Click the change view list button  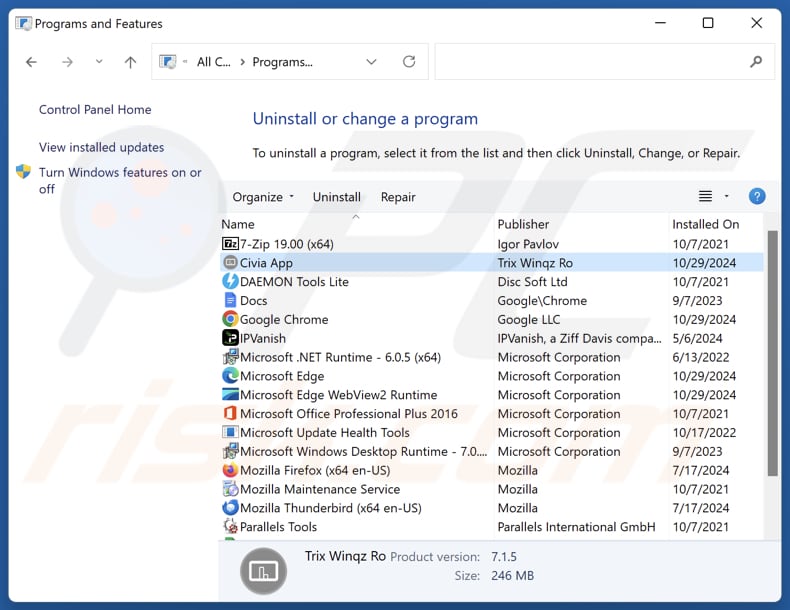pyautogui.click(x=705, y=196)
